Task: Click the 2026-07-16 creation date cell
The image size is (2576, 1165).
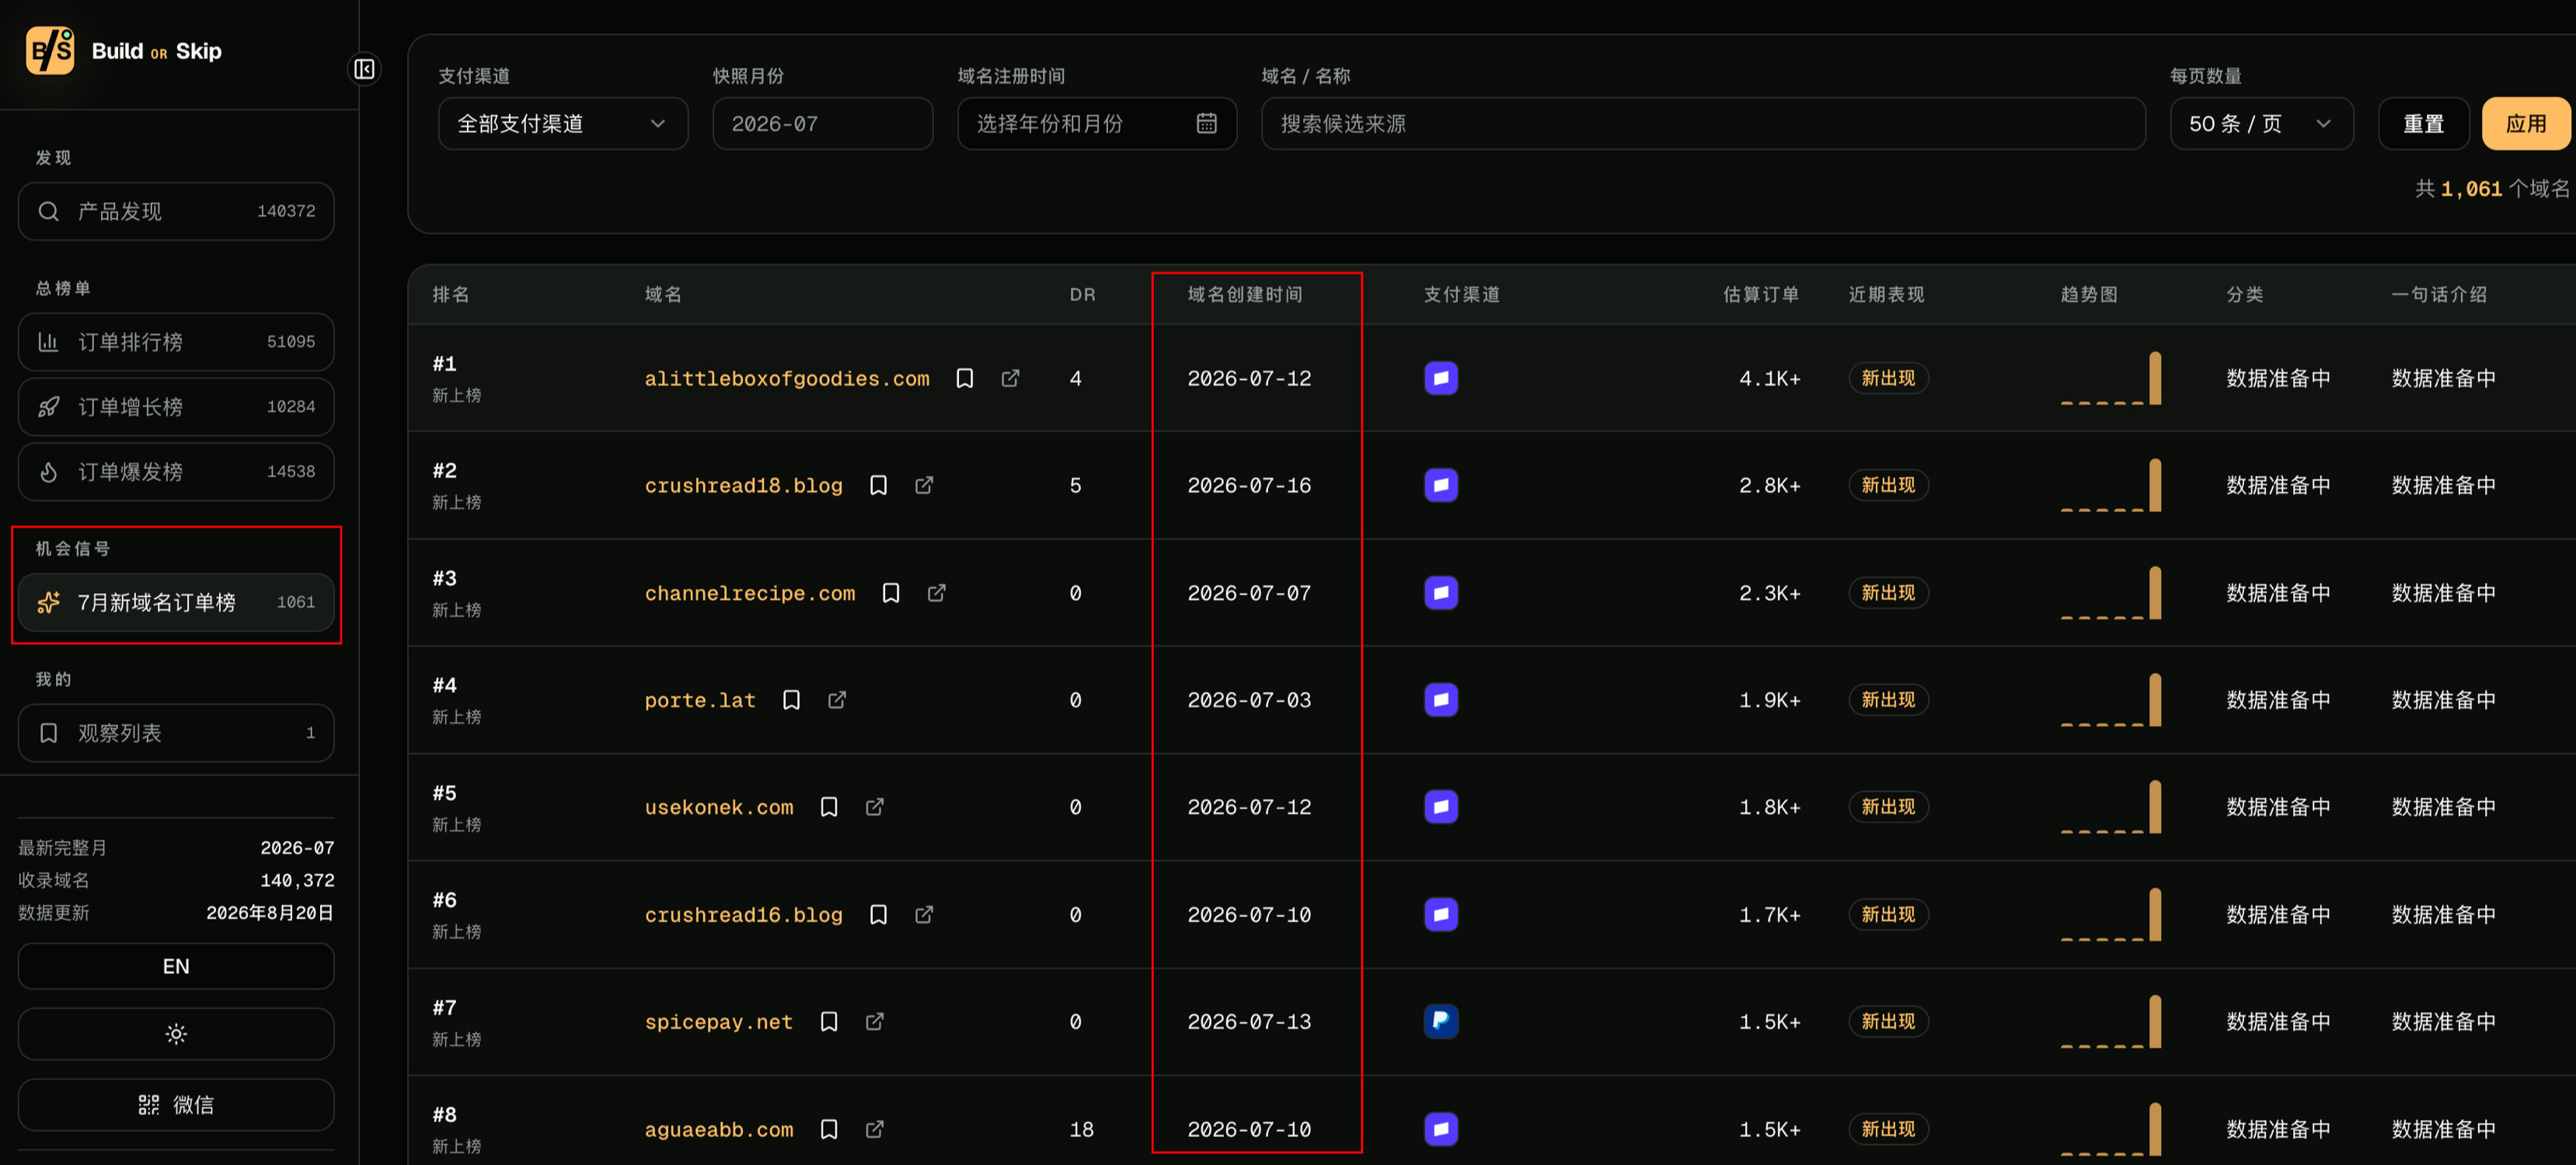Action: point(1249,485)
